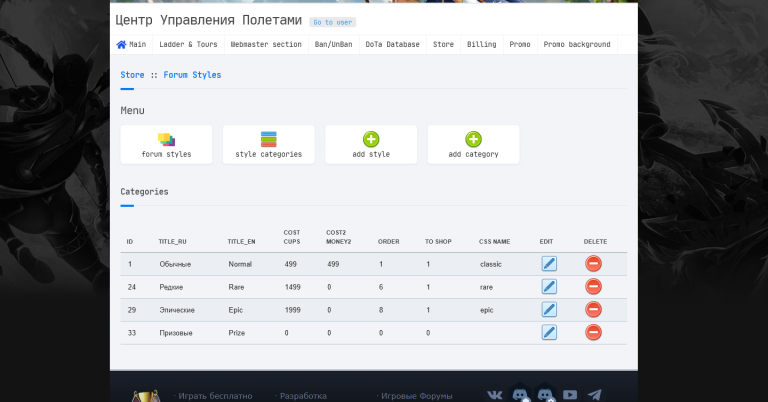Follow the Store breadcrumb link
This screenshot has height=402, width=768.
tap(132, 75)
